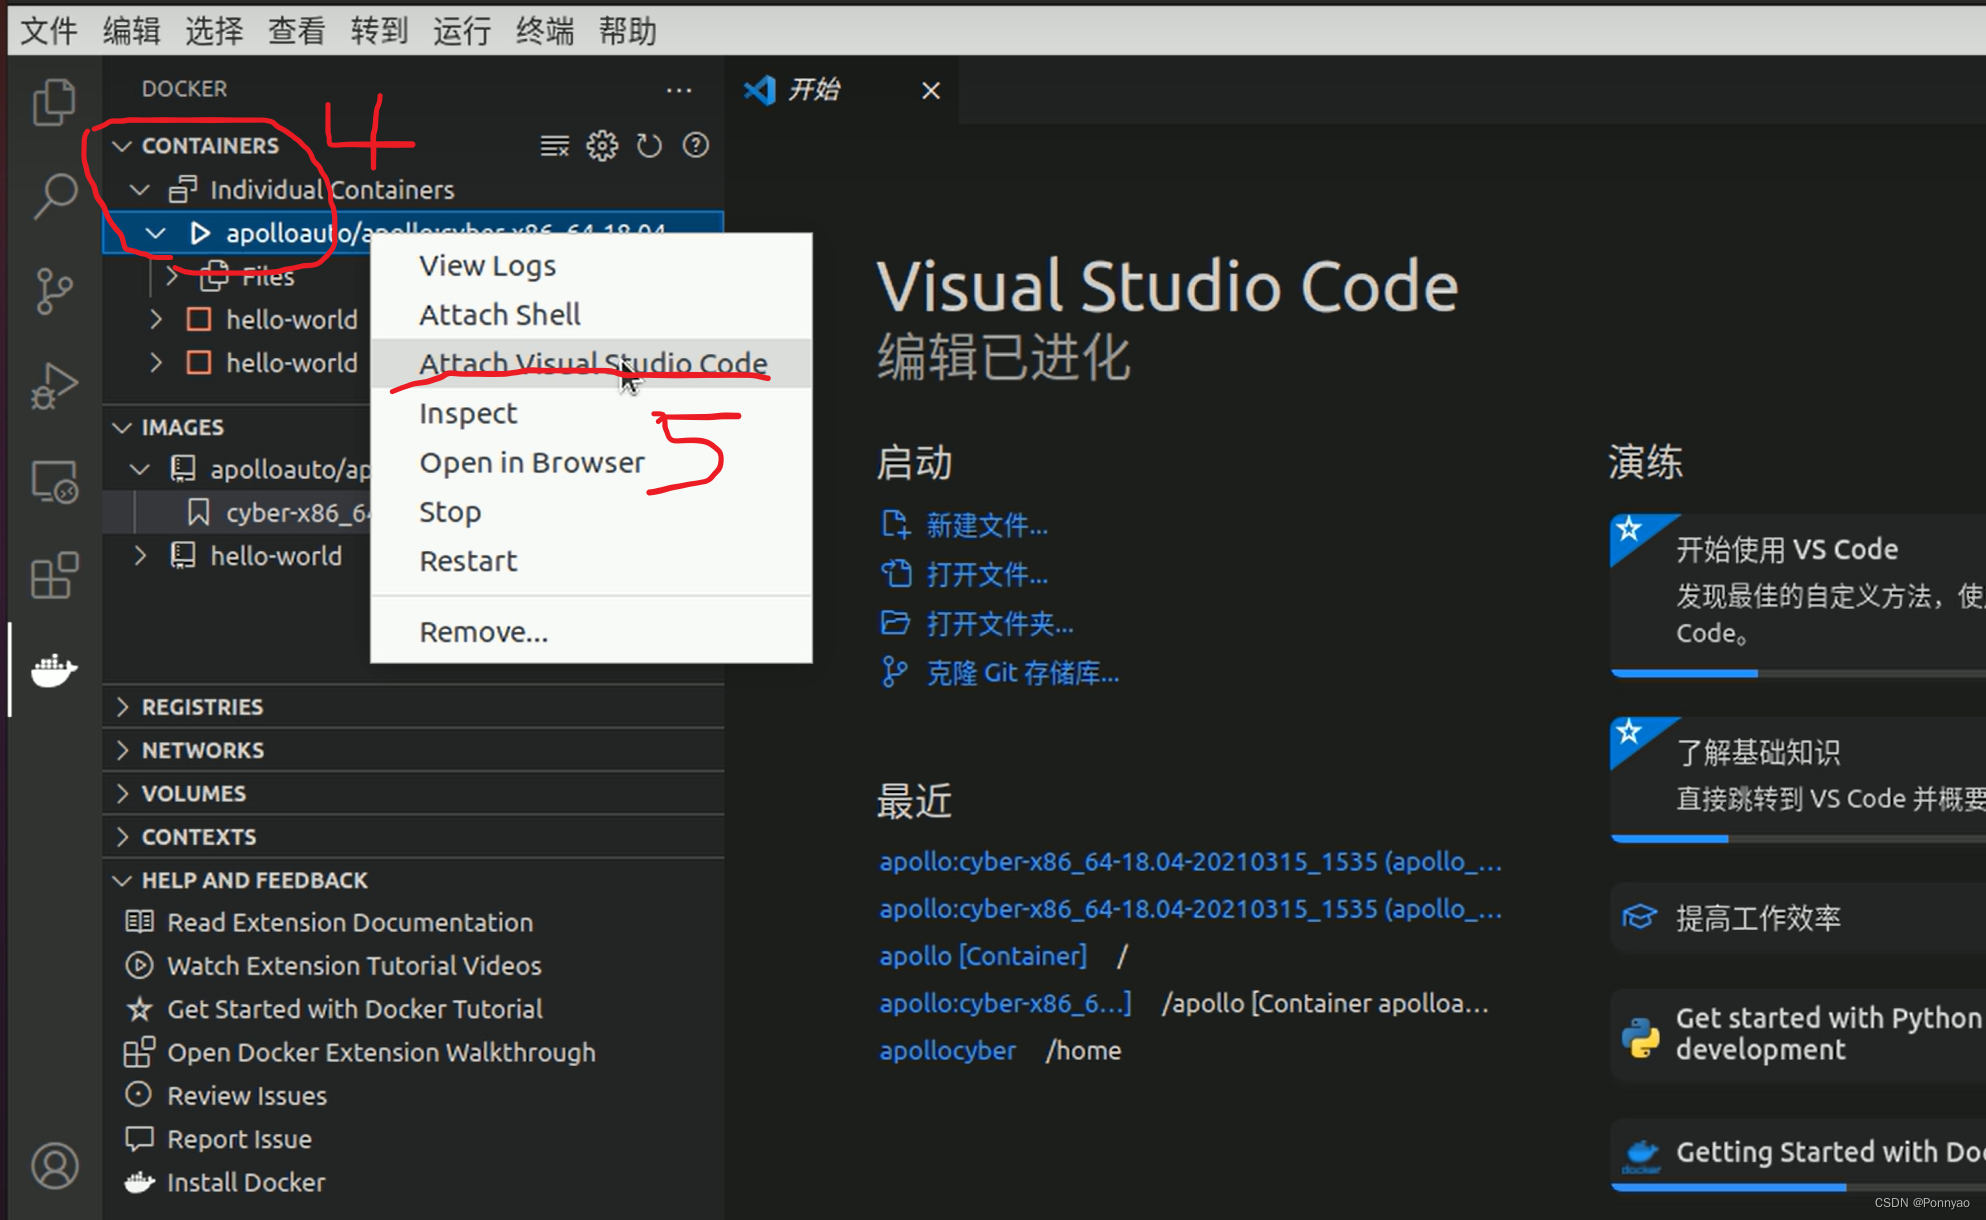Click the Docker extension help question-mark icon
1986x1220 pixels.
[x=695, y=145]
